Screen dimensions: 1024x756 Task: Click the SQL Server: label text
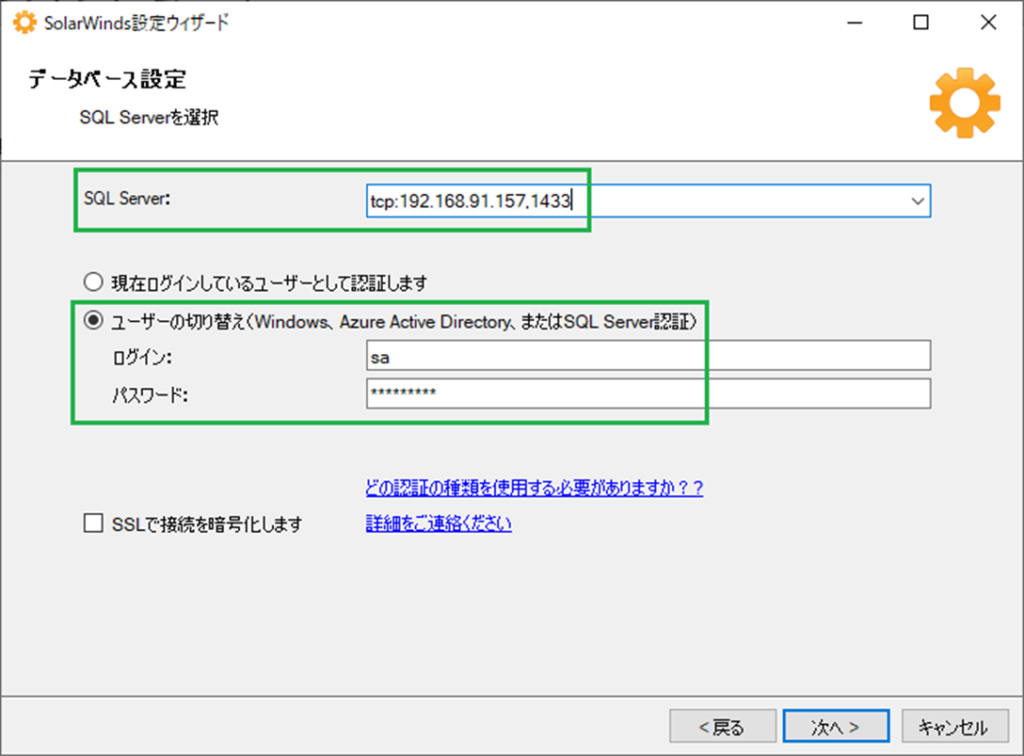(127, 198)
